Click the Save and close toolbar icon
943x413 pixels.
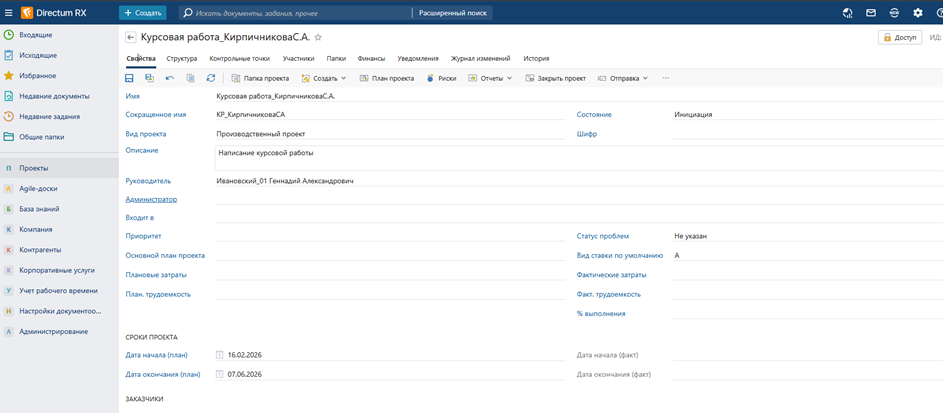pos(149,78)
